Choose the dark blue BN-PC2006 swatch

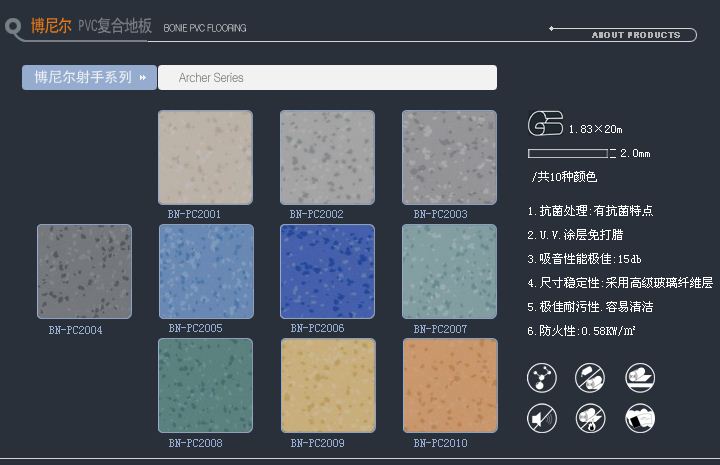[327, 271]
